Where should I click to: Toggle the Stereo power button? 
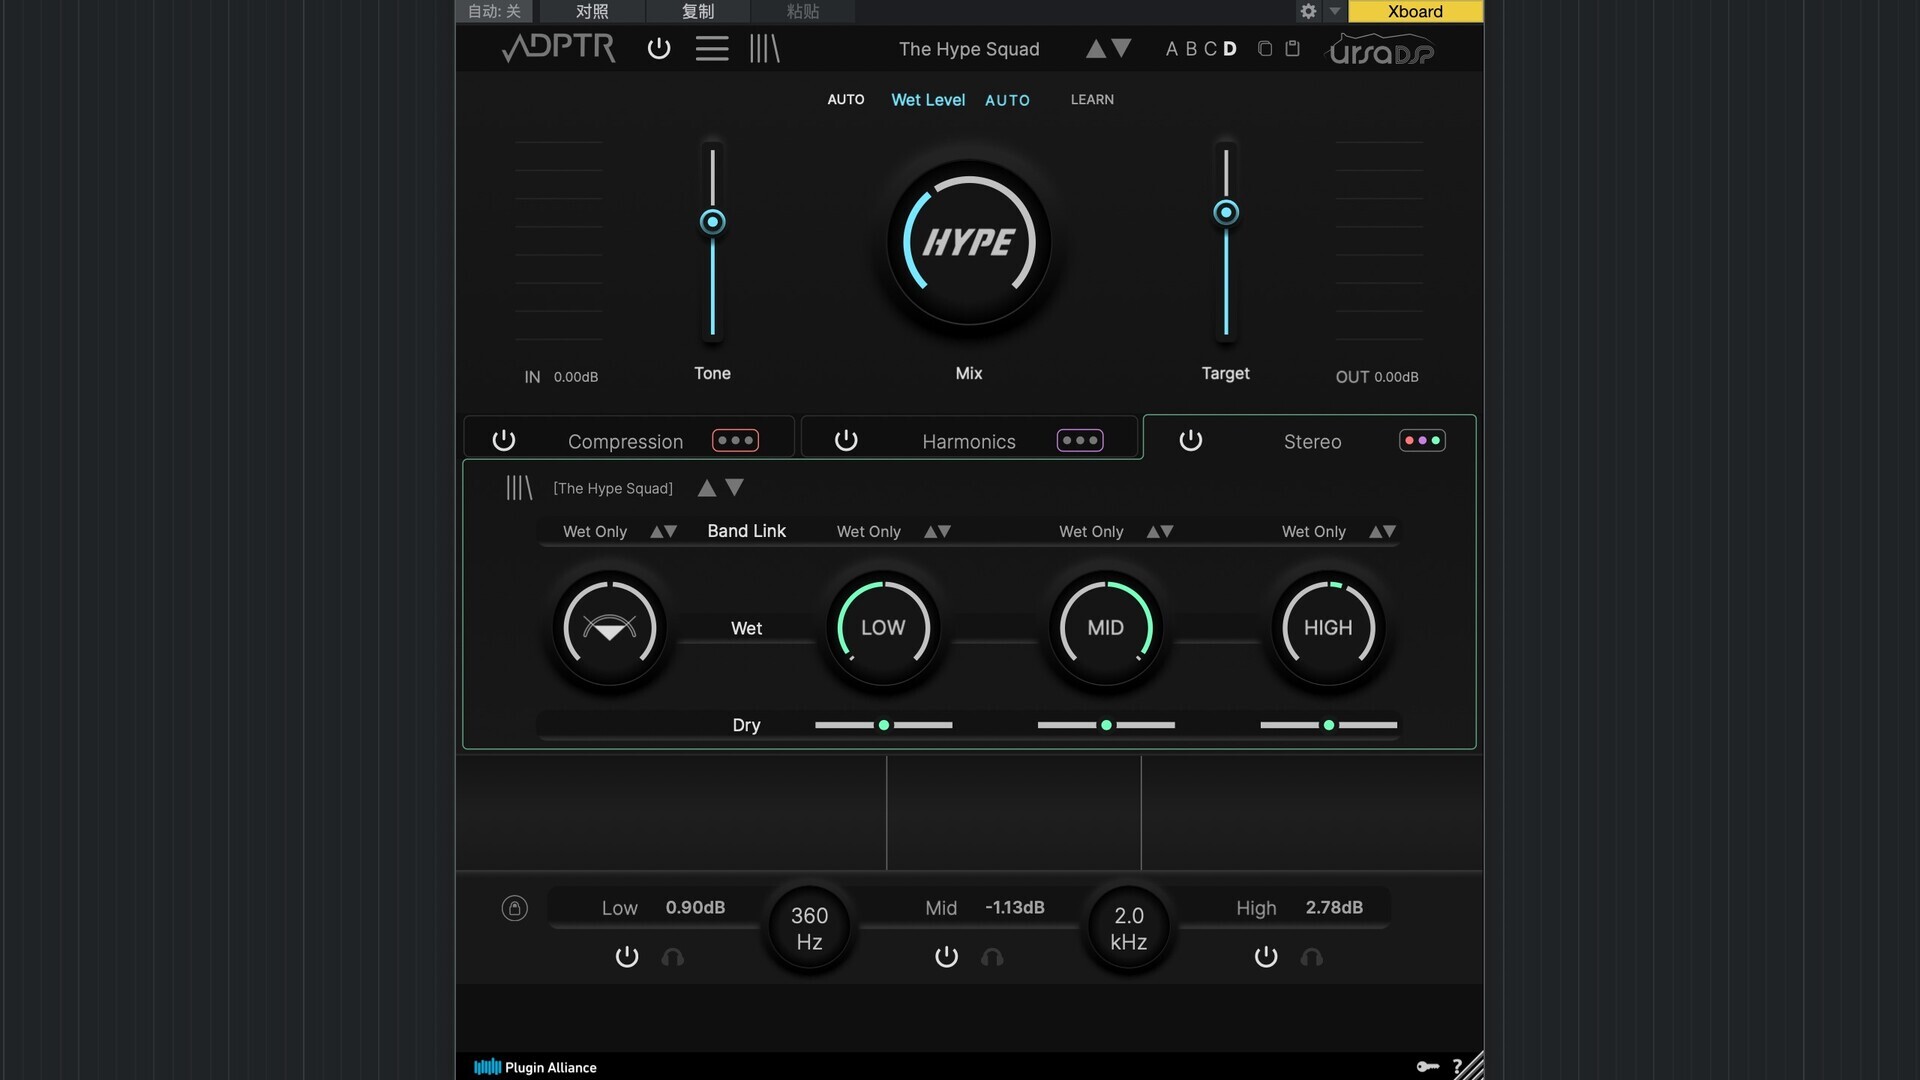(1190, 440)
